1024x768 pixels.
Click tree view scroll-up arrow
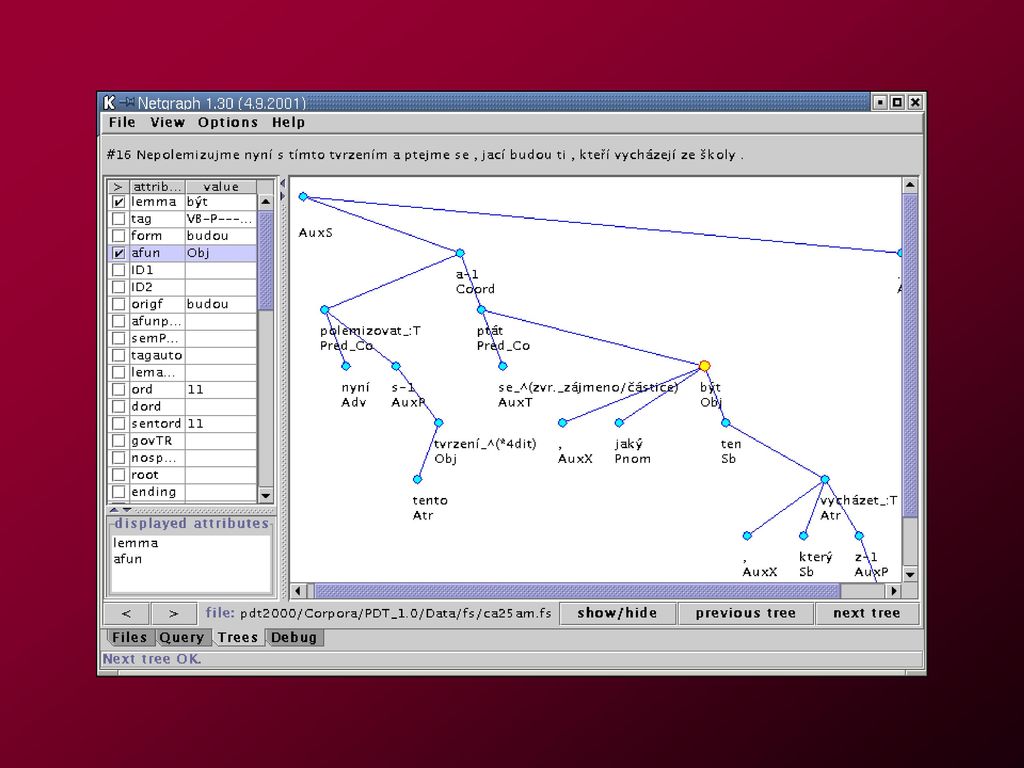(x=910, y=185)
